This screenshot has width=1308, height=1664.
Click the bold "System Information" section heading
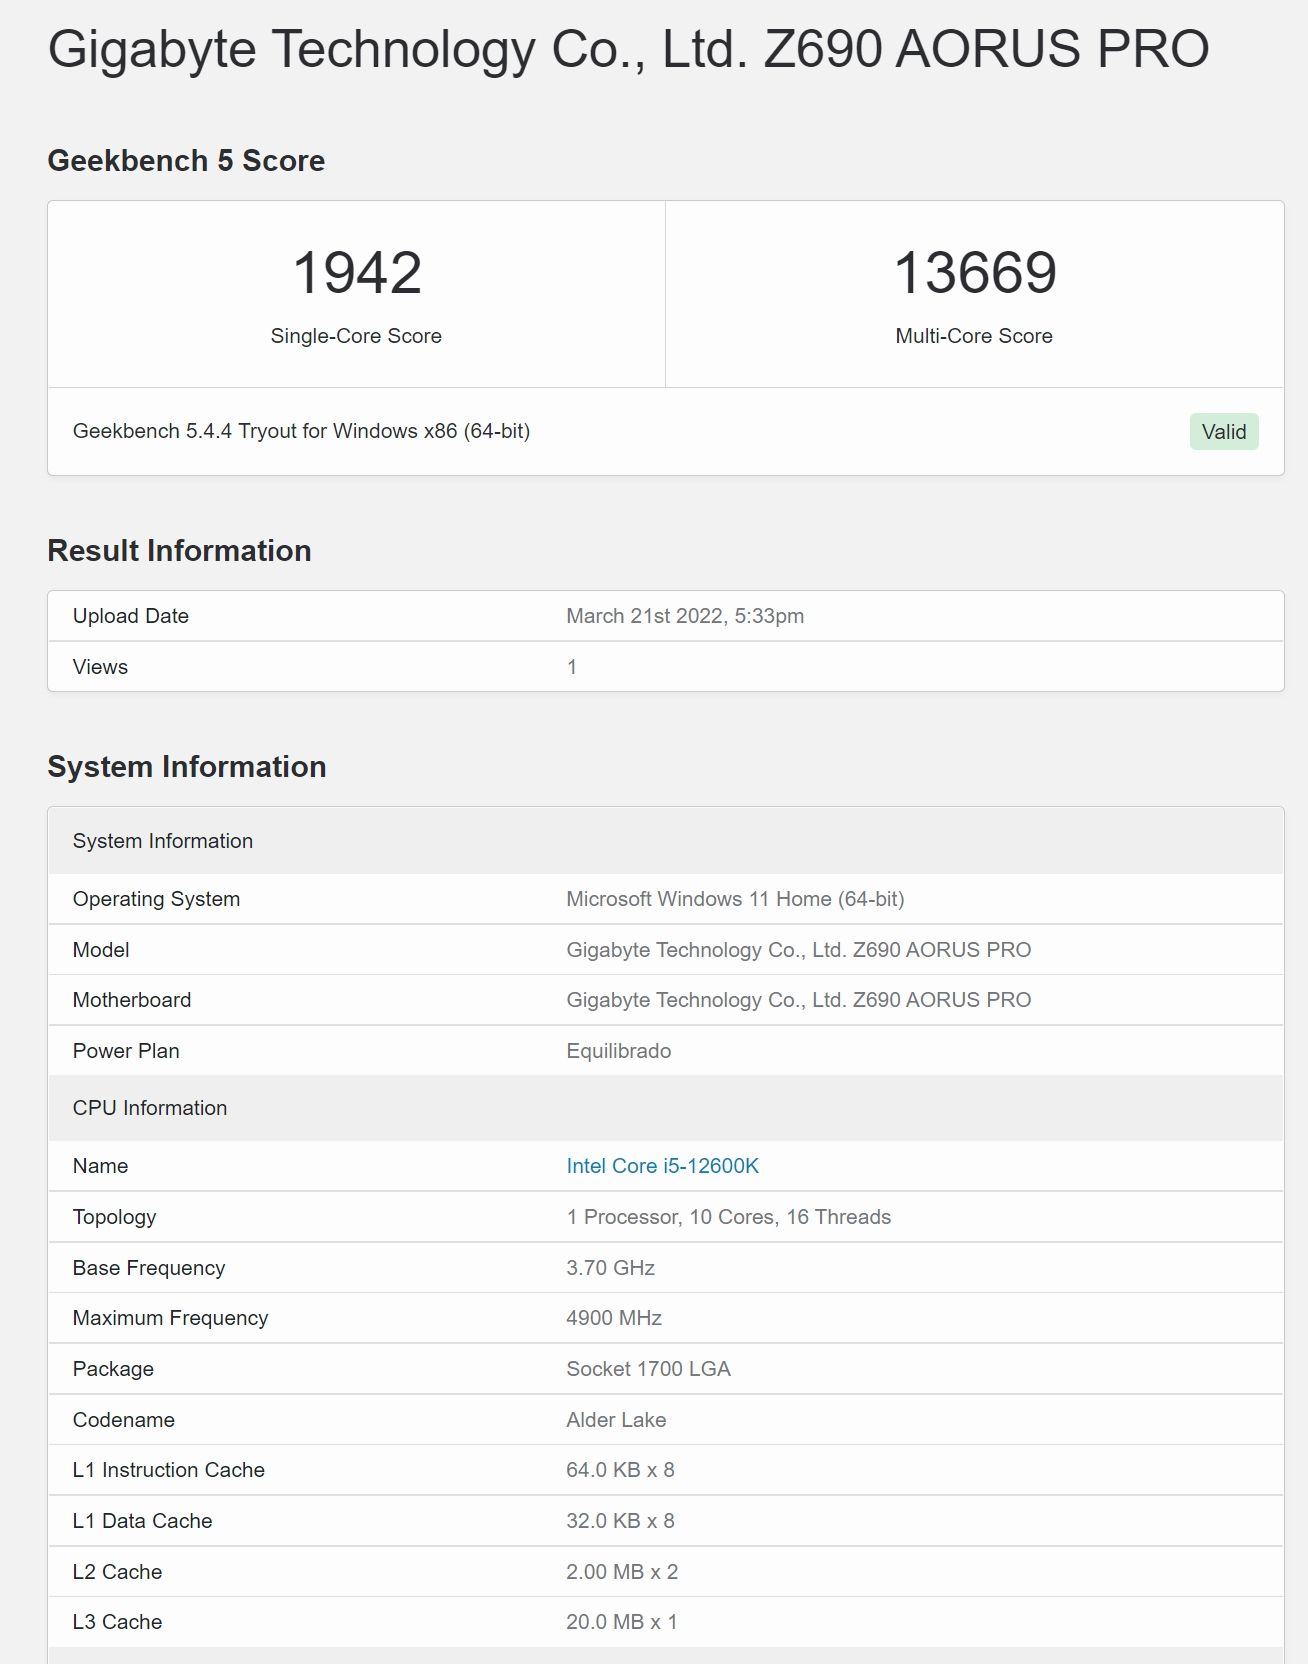(x=187, y=767)
